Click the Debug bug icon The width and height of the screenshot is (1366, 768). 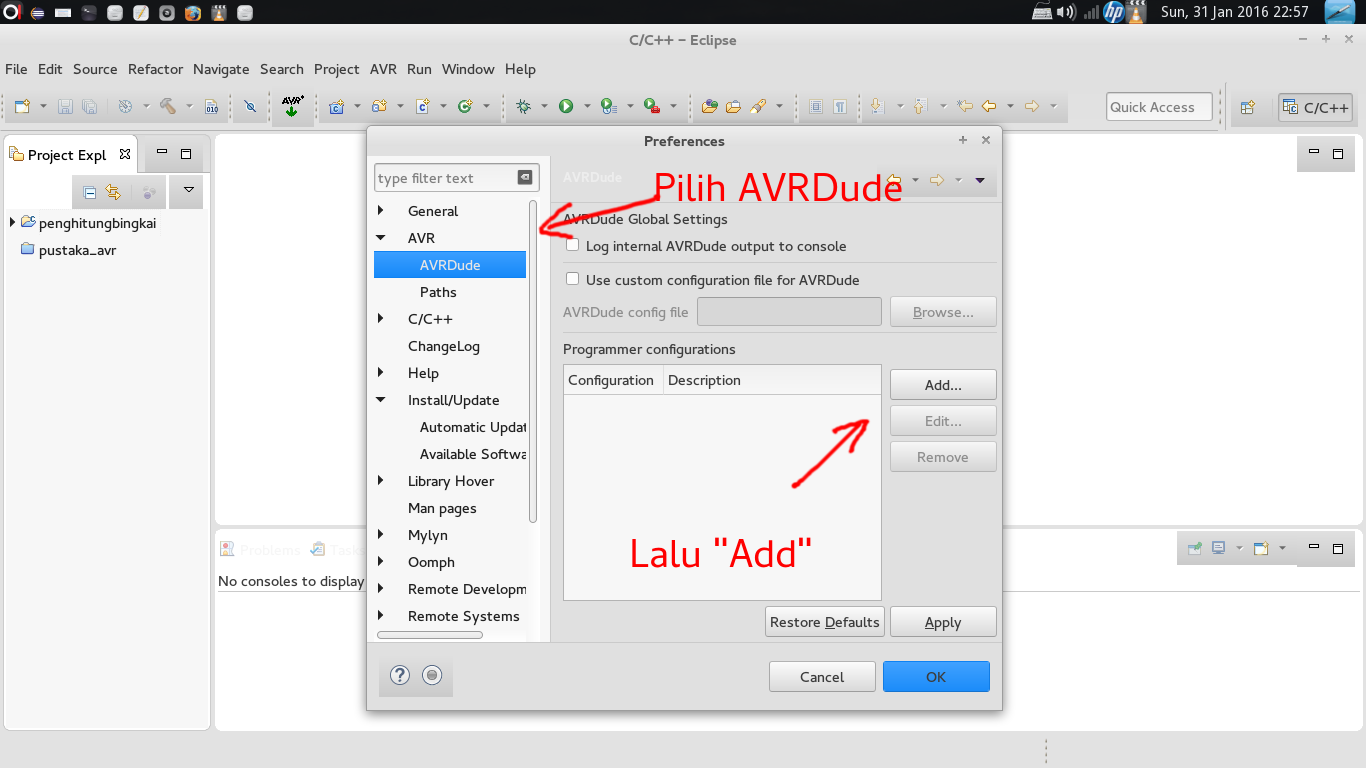[523, 106]
